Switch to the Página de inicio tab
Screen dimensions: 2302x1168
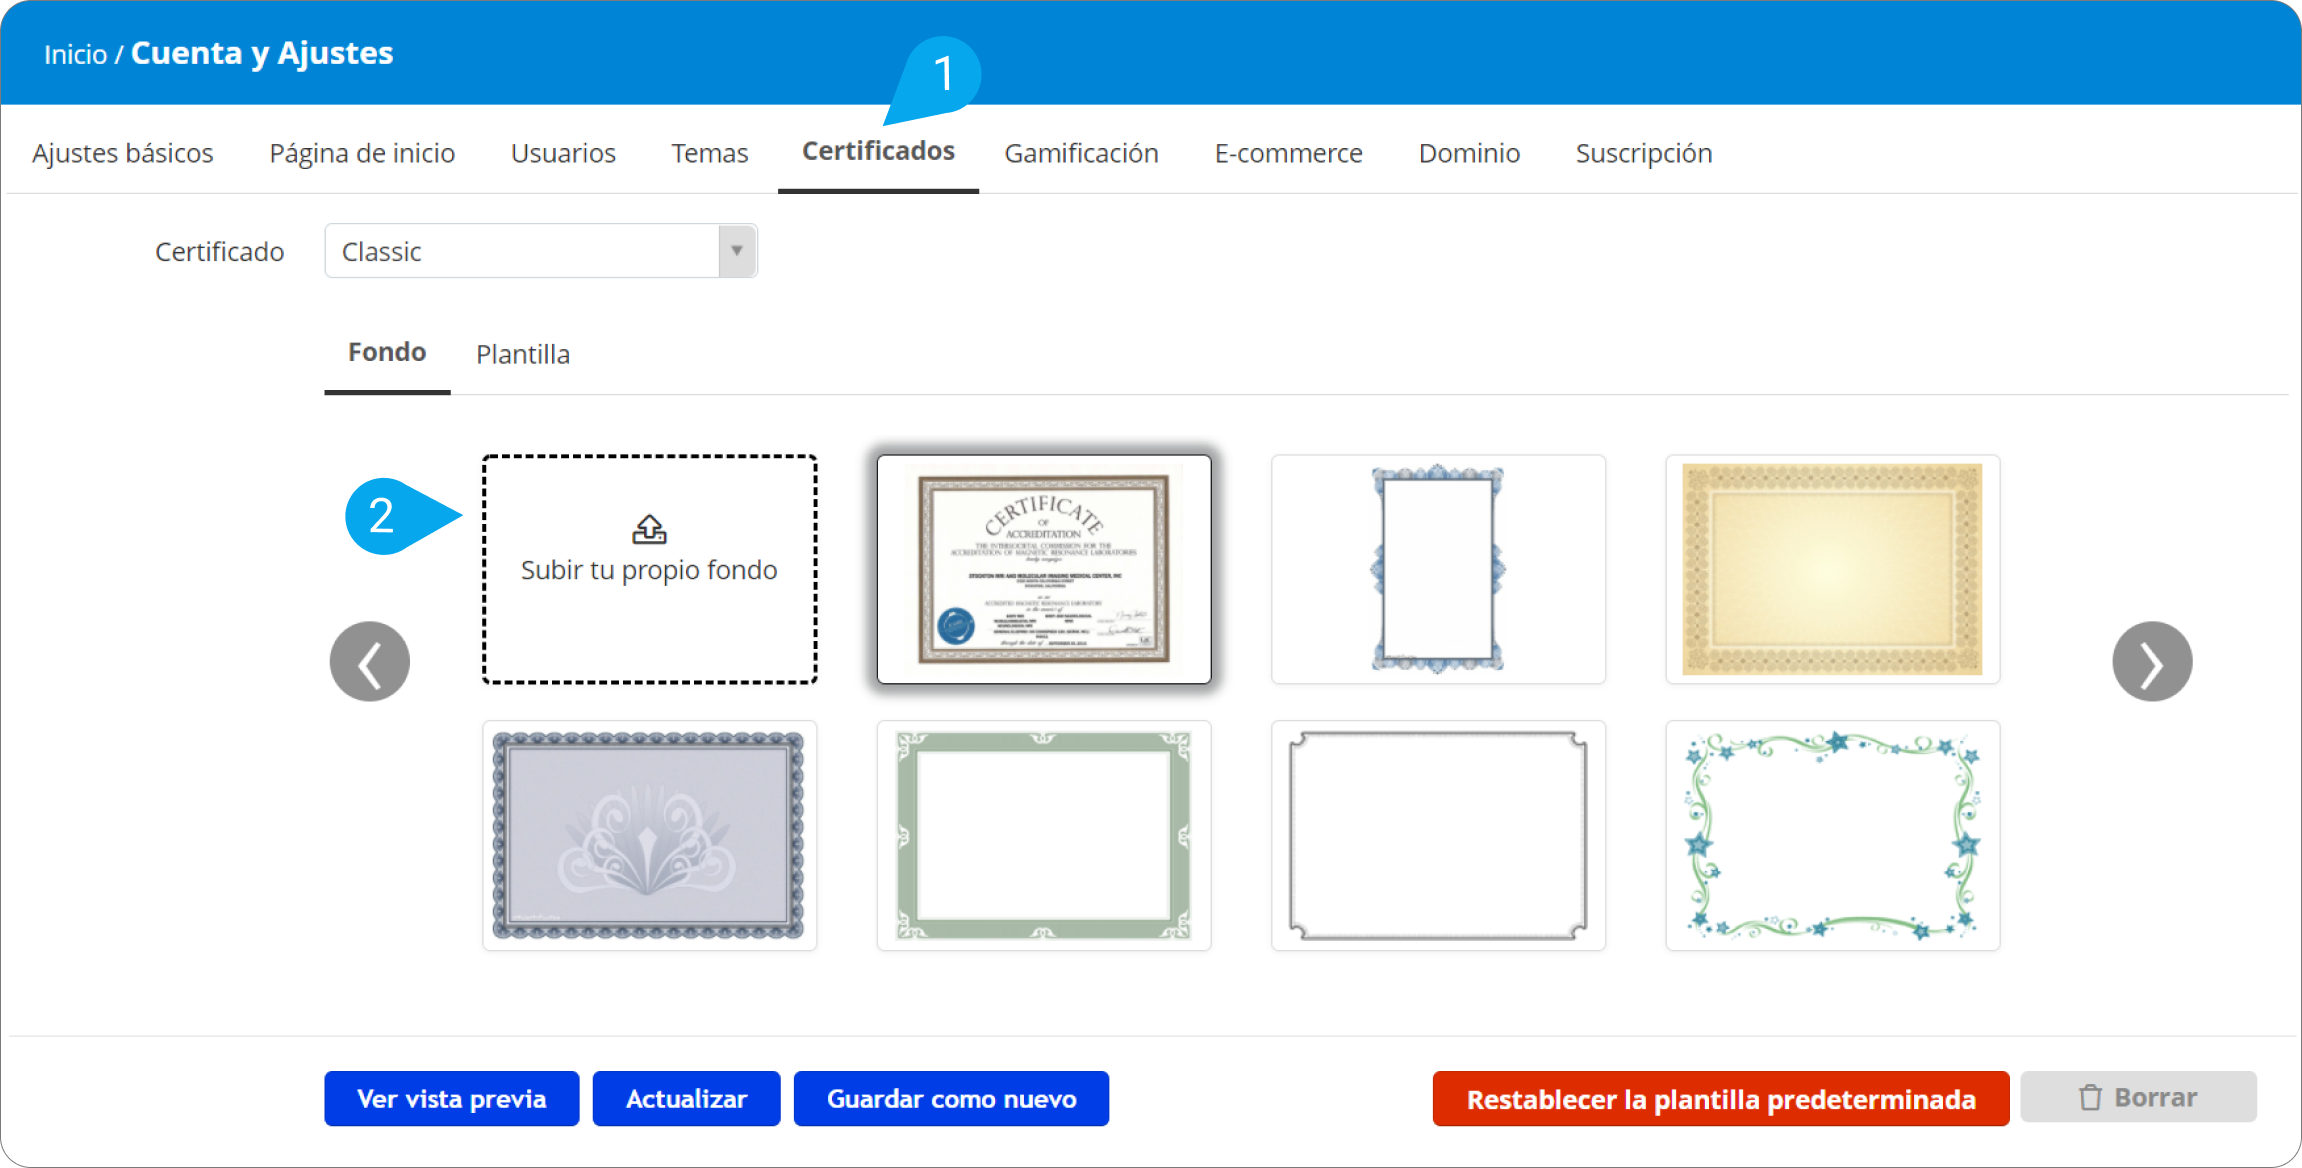(x=362, y=153)
